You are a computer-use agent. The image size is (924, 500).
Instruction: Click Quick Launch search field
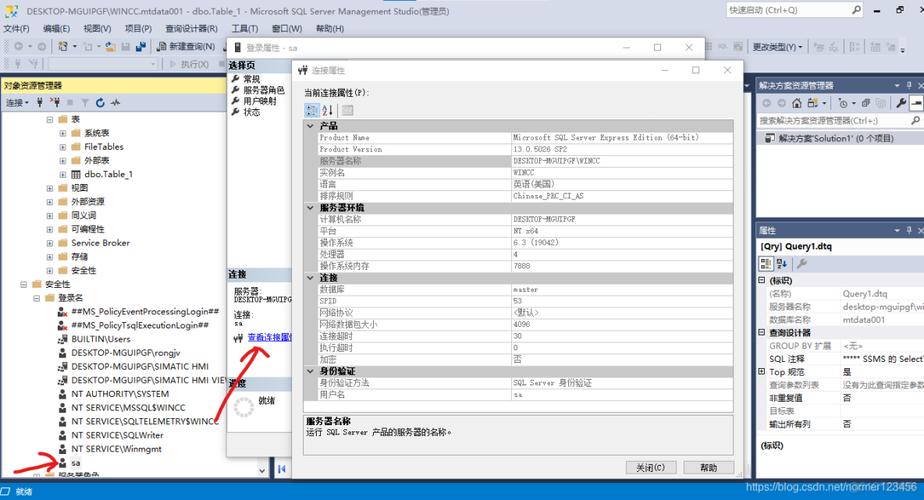tap(788, 10)
